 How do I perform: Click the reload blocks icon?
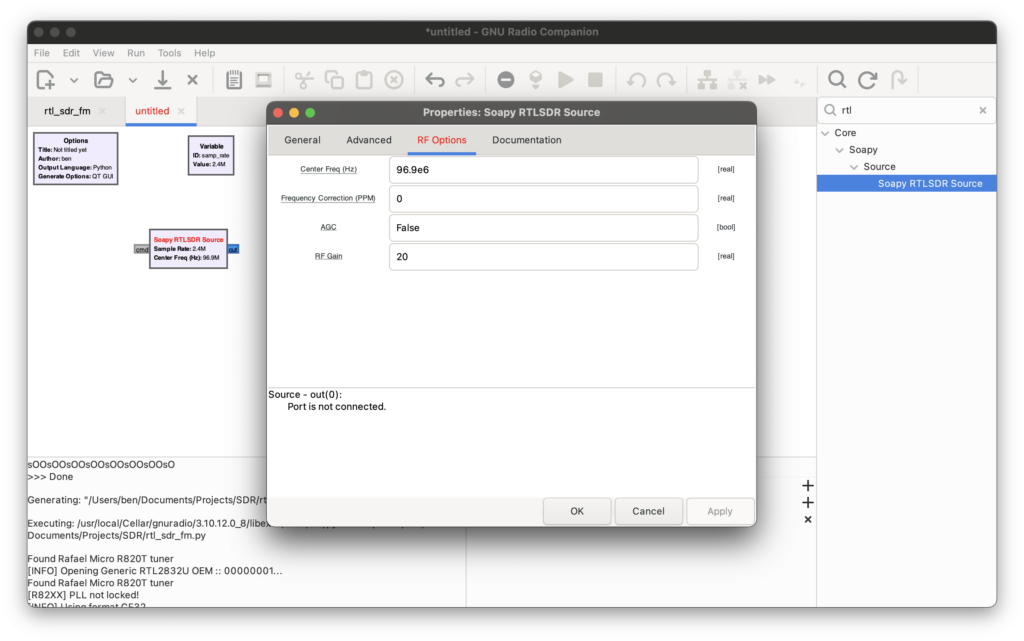[x=868, y=80]
